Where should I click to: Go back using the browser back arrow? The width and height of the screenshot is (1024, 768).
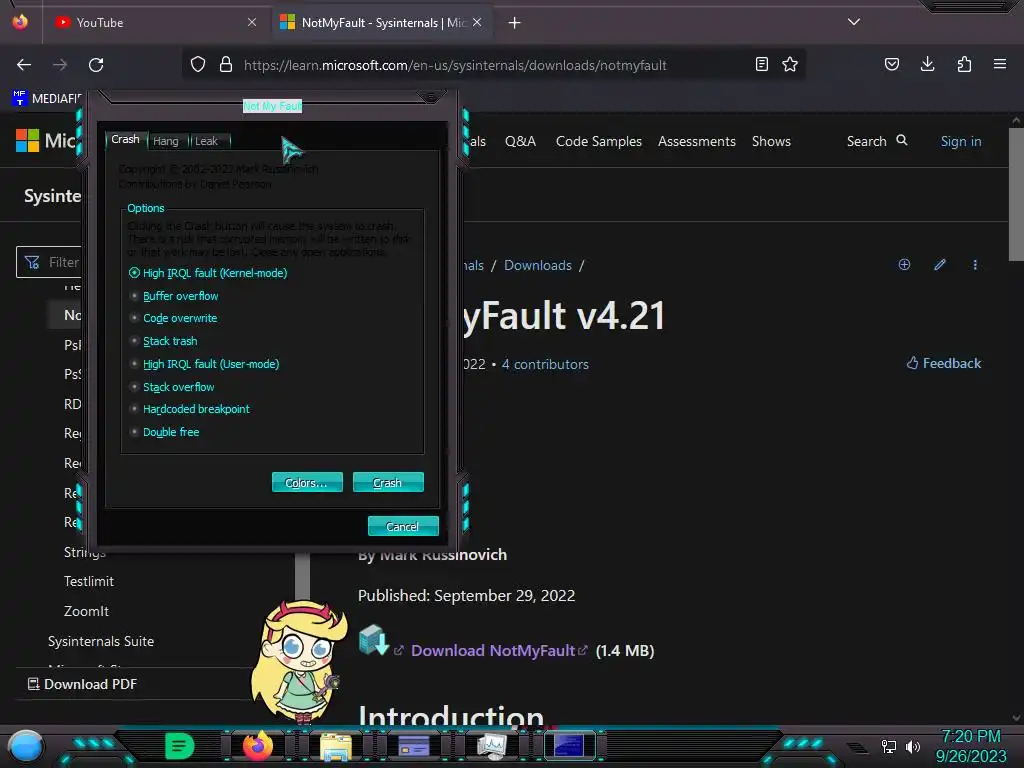[24, 65]
